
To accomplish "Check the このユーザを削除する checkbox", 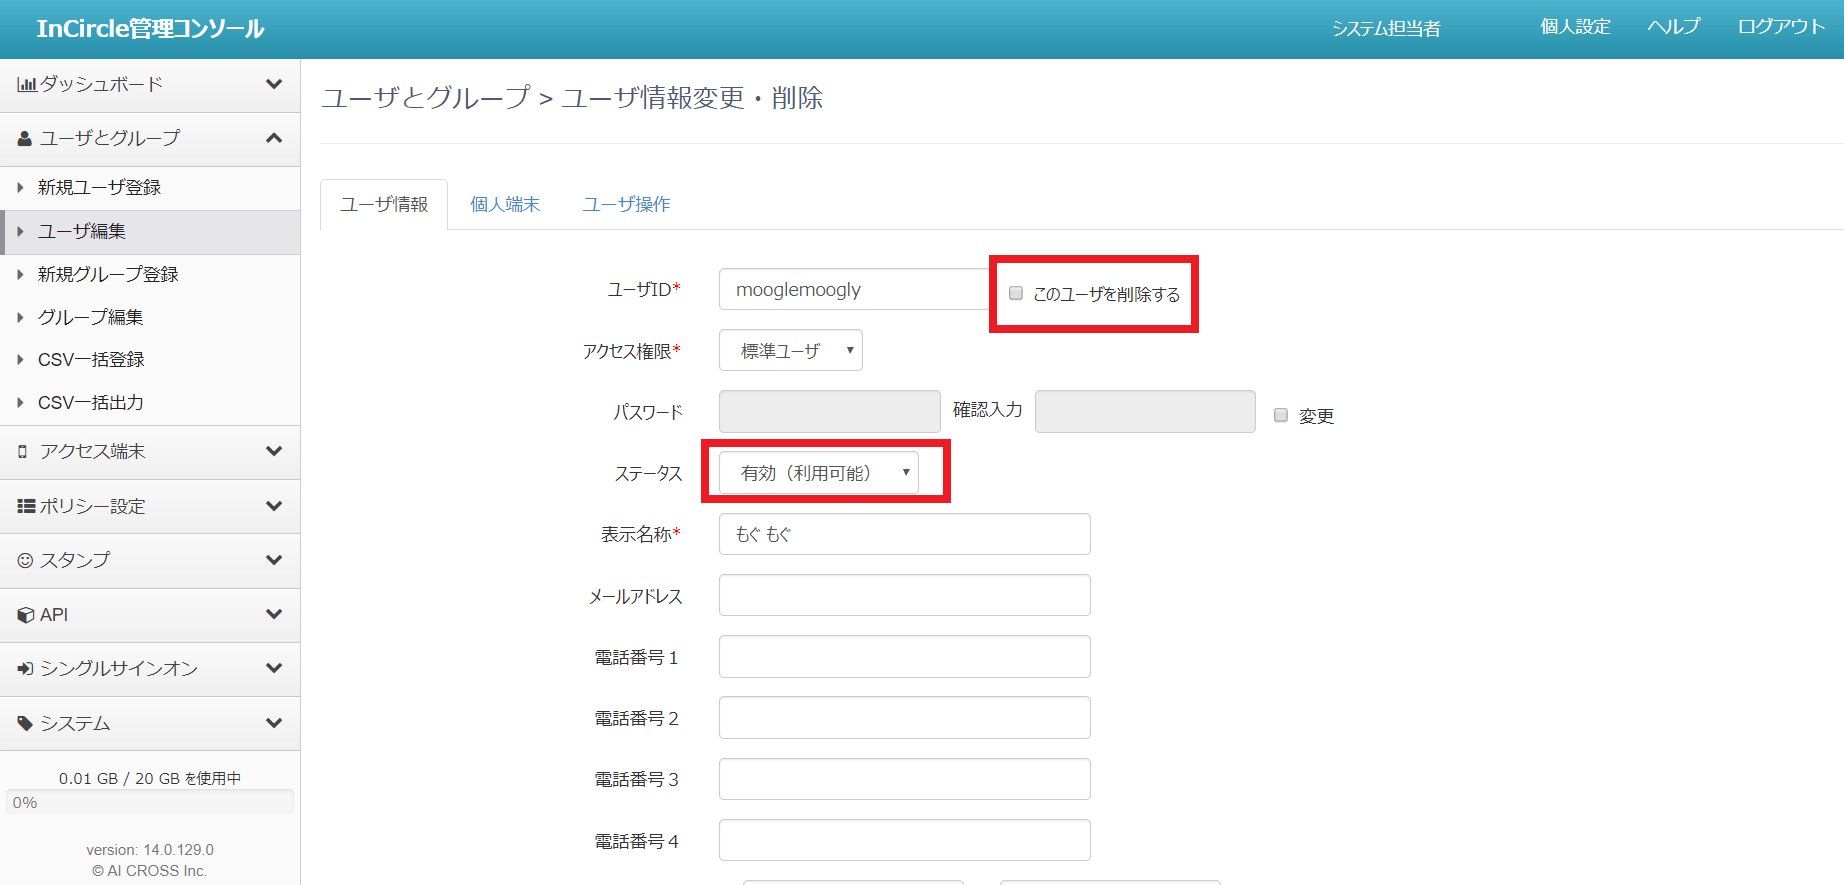I will tap(1016, 293).
